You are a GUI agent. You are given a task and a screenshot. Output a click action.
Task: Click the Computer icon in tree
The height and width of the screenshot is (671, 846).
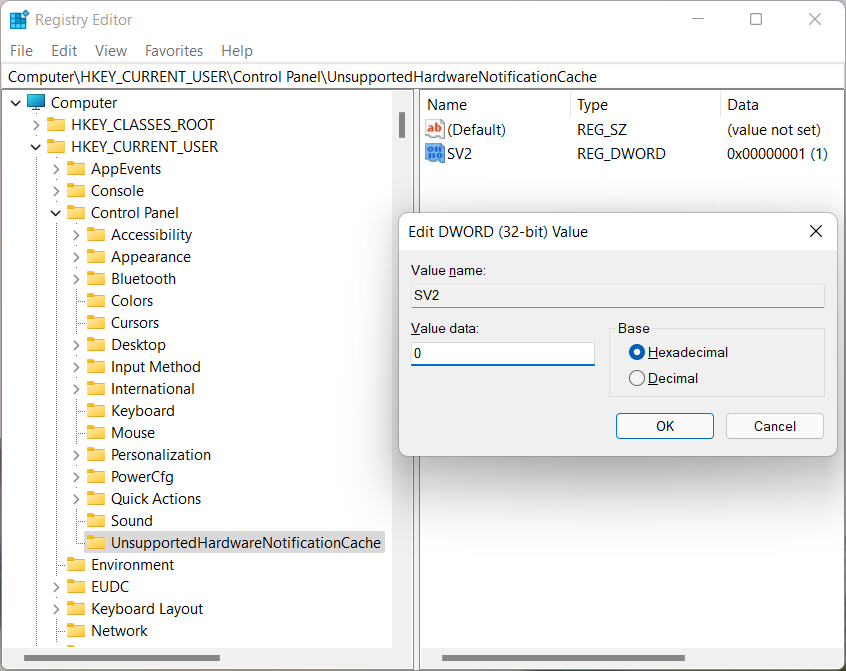tap(37, 102)
